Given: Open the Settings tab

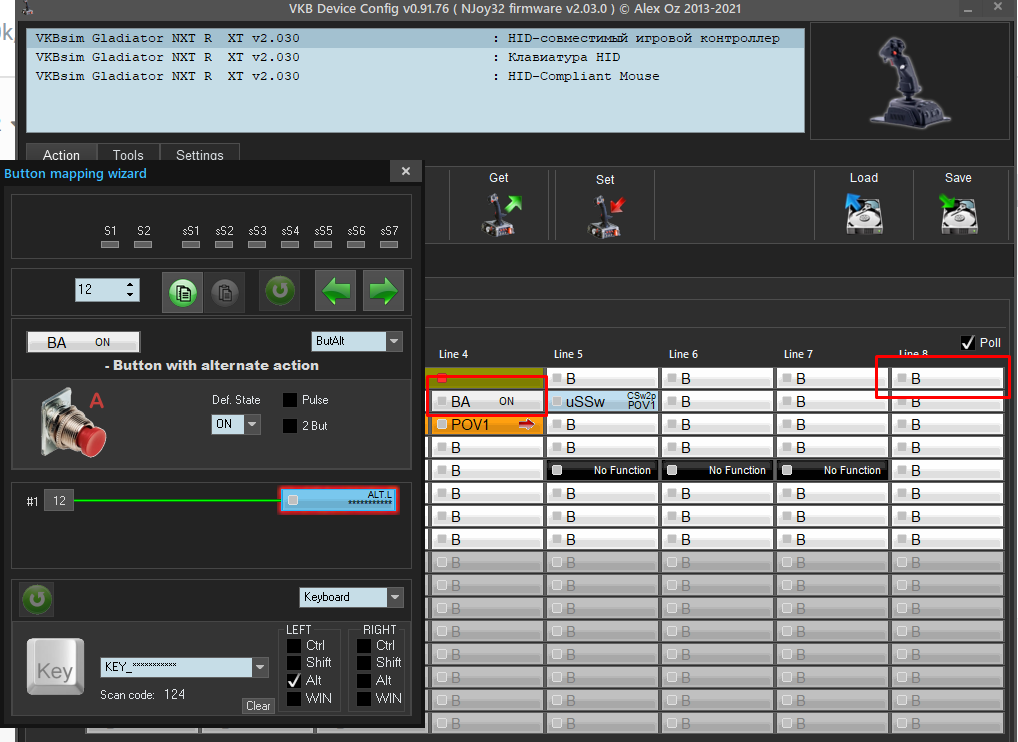Looking at the screenshot, I should (199, 155).
